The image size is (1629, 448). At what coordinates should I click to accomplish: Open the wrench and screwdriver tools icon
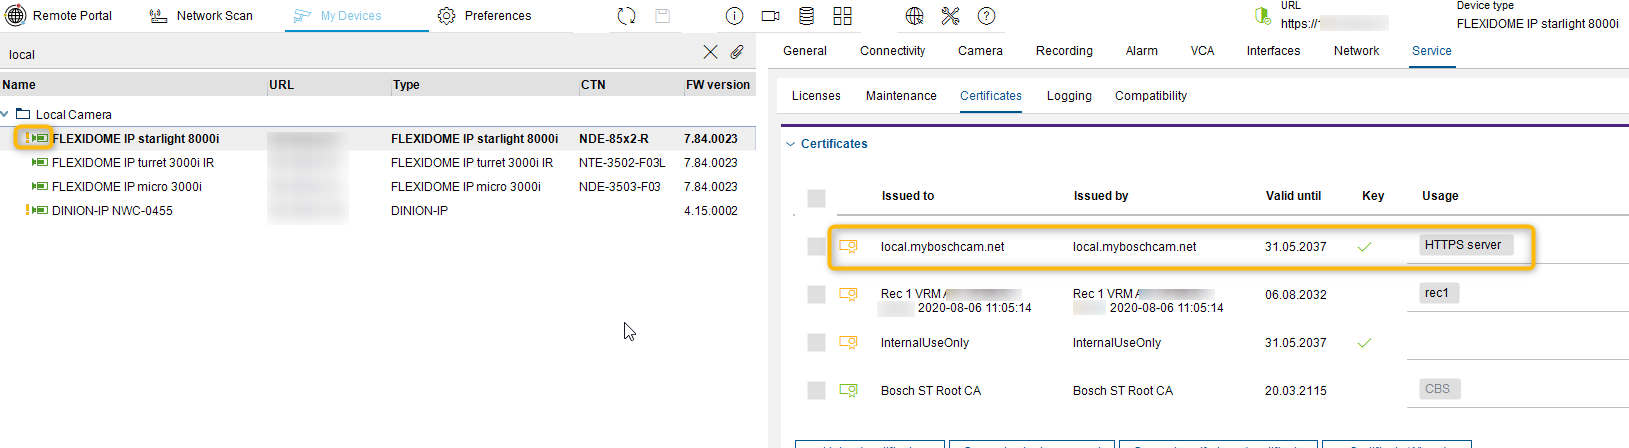(x=950, y=16)
